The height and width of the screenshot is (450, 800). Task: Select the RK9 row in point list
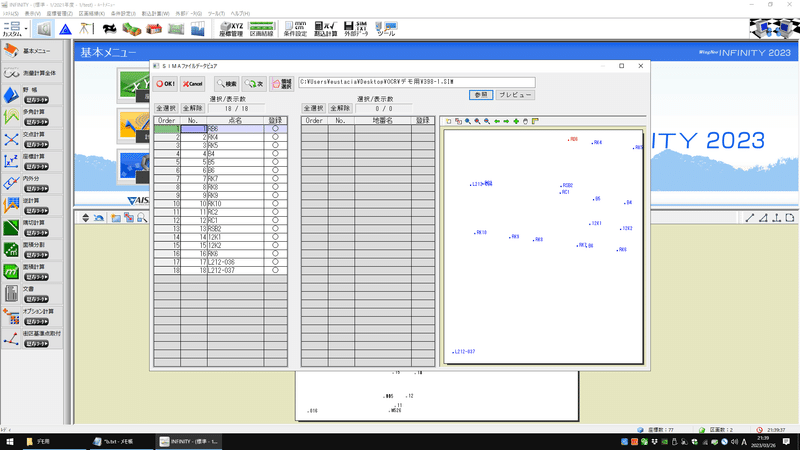click(x=220, y=195)
